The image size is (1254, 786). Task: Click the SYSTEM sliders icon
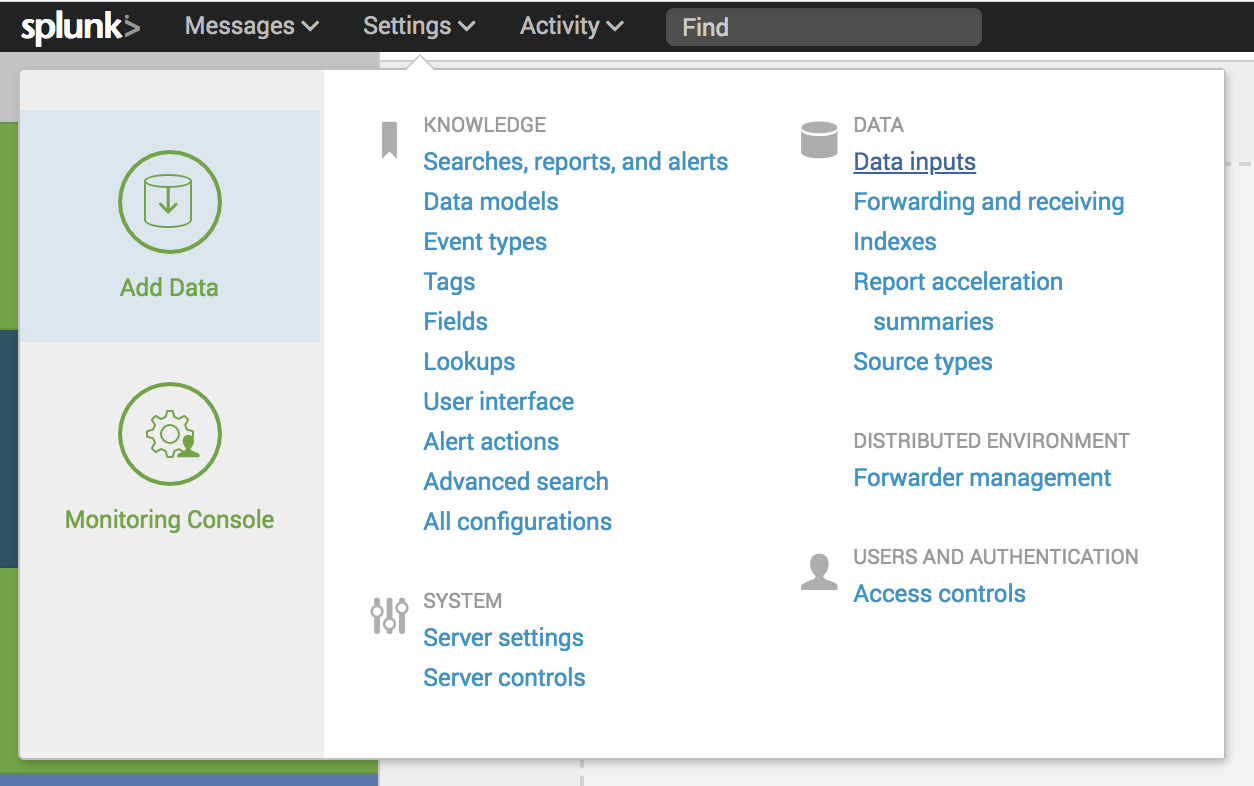coord(390,615)
